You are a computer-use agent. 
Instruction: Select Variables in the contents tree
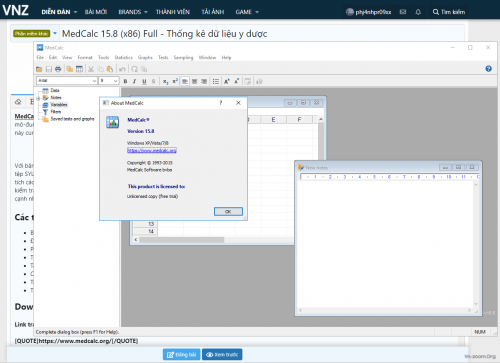(x=59, y=105)
